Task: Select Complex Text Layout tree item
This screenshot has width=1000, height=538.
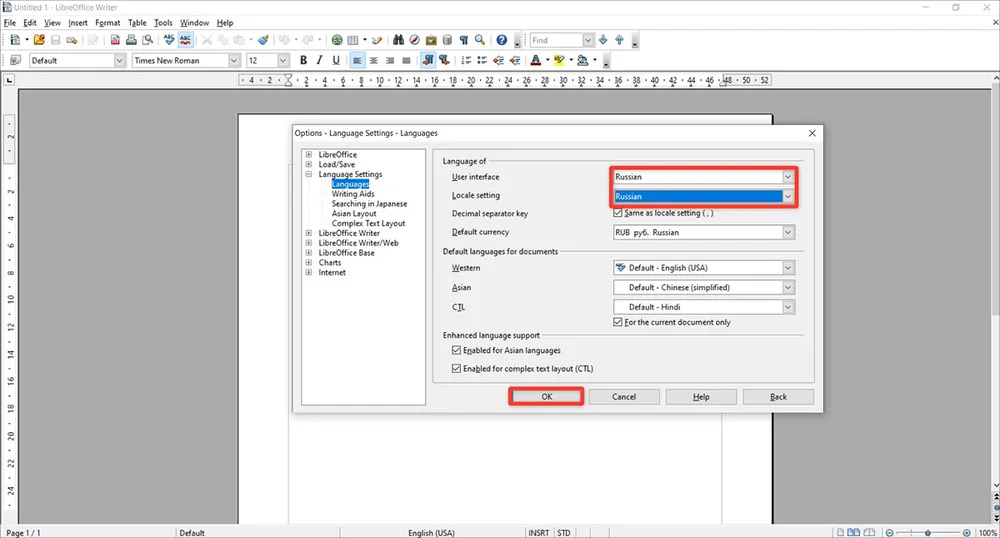Action: (368, 224)
